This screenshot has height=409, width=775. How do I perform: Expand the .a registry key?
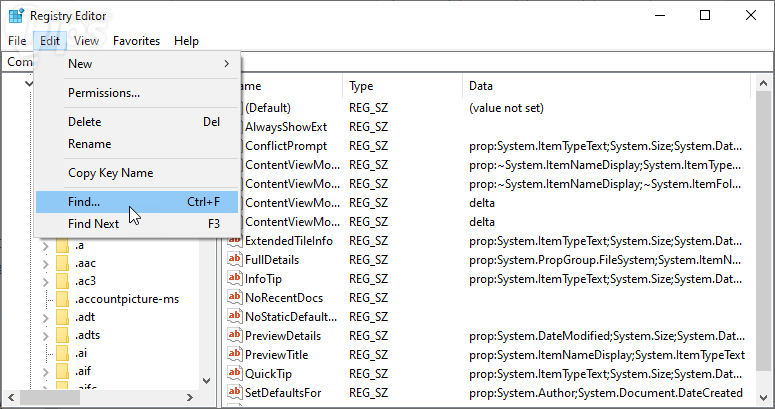pyautogui.click(x=44, y=245)
